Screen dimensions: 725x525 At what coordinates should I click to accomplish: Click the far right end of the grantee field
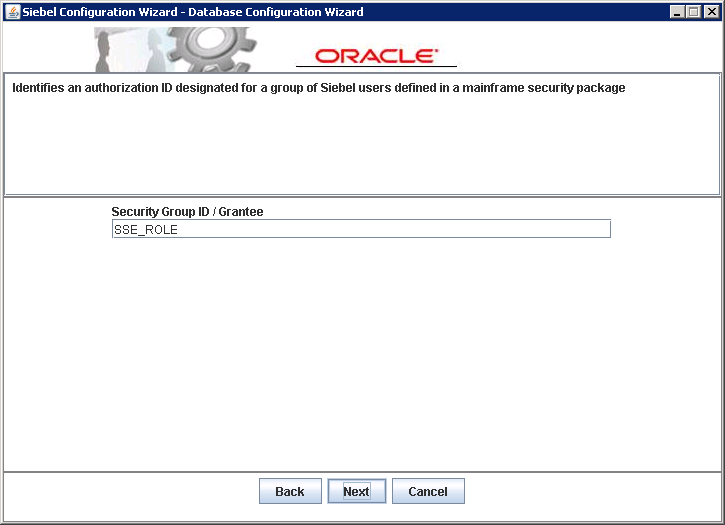coord(600,229)
